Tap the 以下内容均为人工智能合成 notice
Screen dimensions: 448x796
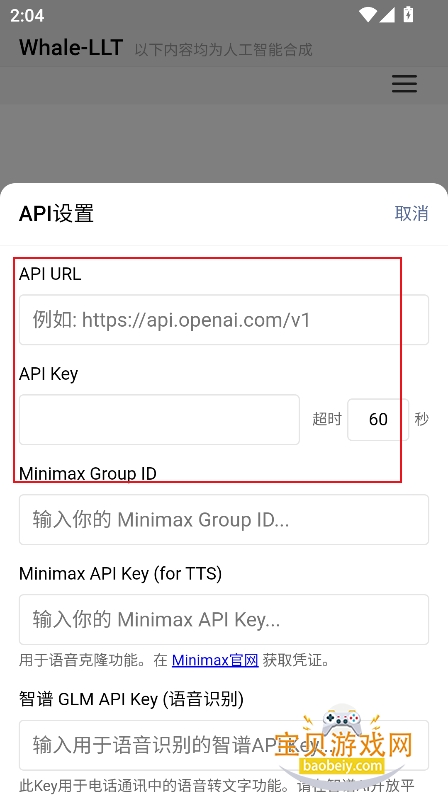223,50
